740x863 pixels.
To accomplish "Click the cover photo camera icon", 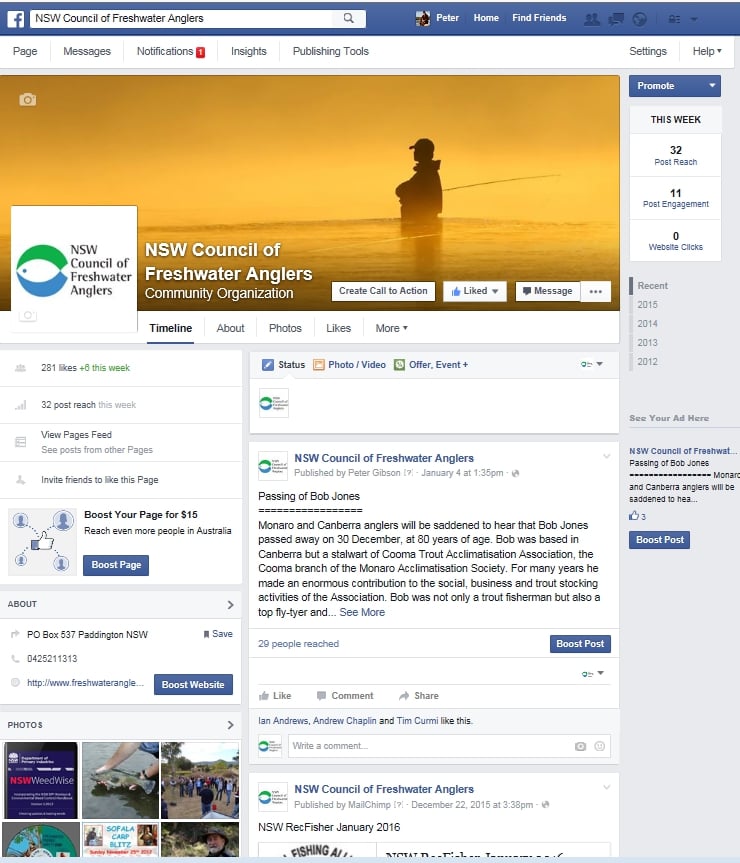I will pos(28,100).
